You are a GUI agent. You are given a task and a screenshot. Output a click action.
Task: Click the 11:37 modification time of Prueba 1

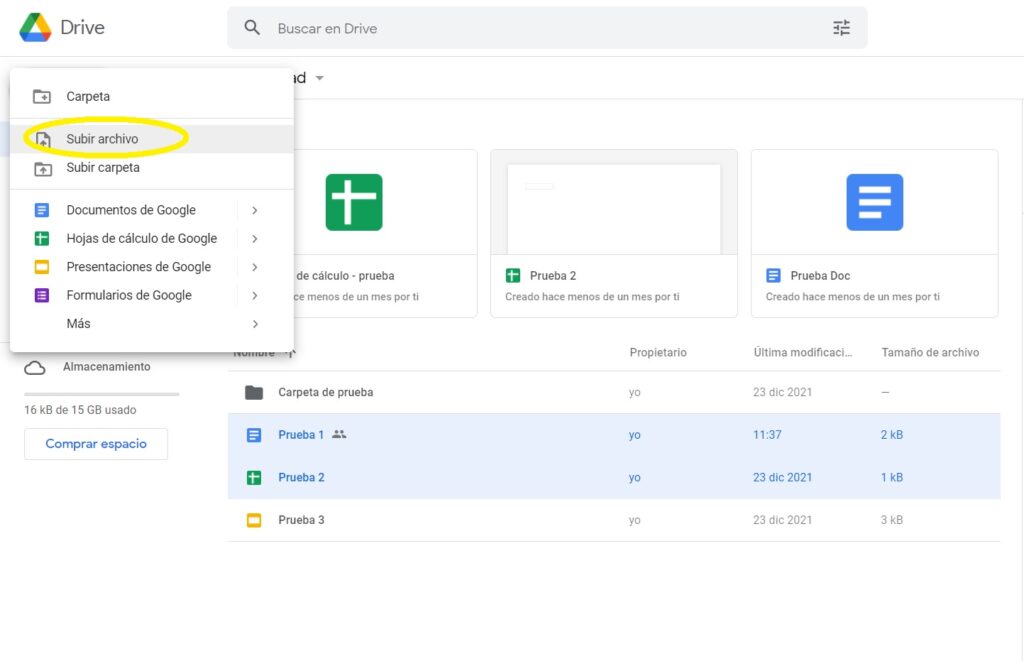pyautogui.click(x=767, y=435)
